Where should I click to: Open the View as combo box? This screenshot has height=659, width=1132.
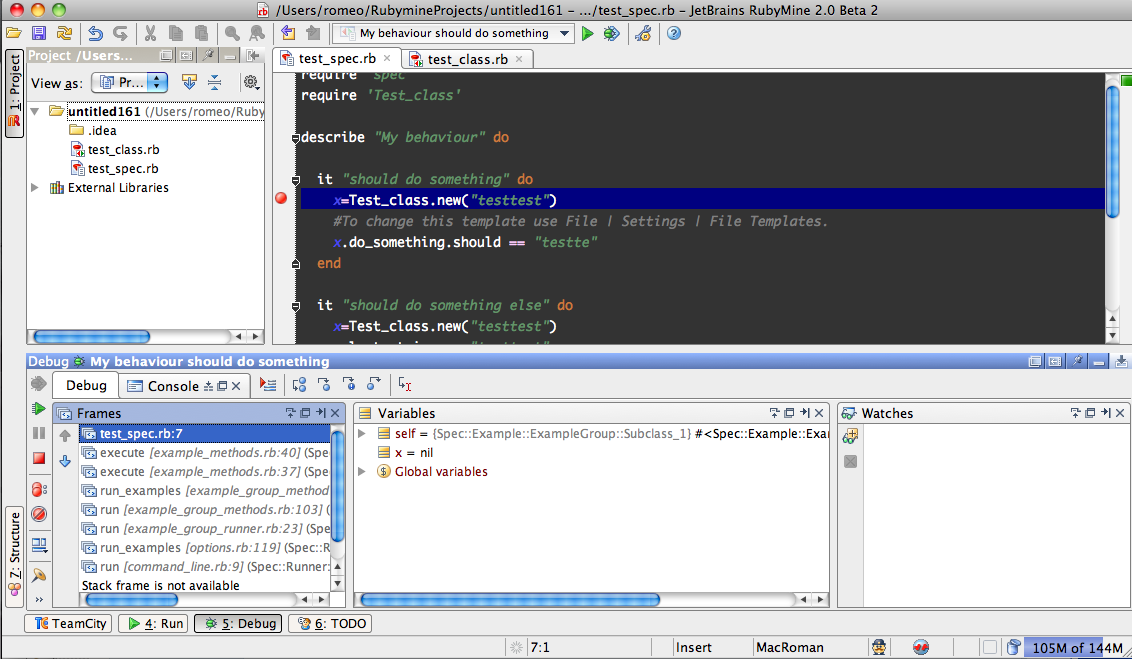click(129, 82)
